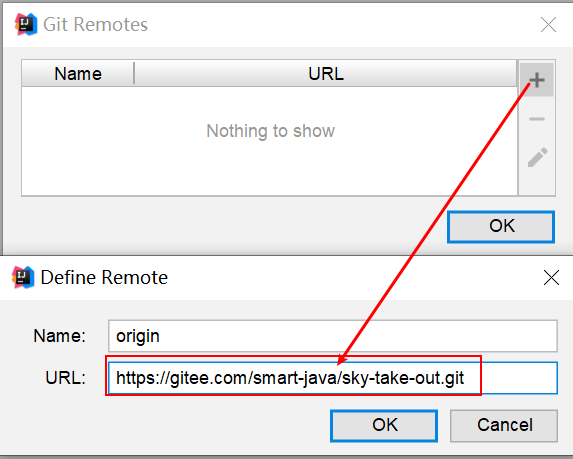Close the Define Remote dialog
The width and height of the screenshot is (573, 459).
tap(551, 278)
